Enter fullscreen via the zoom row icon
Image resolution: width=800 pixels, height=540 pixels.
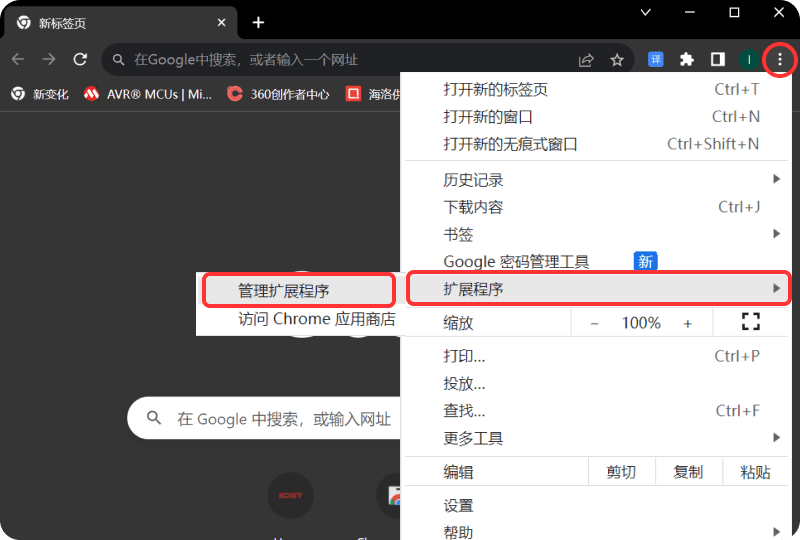751,322
